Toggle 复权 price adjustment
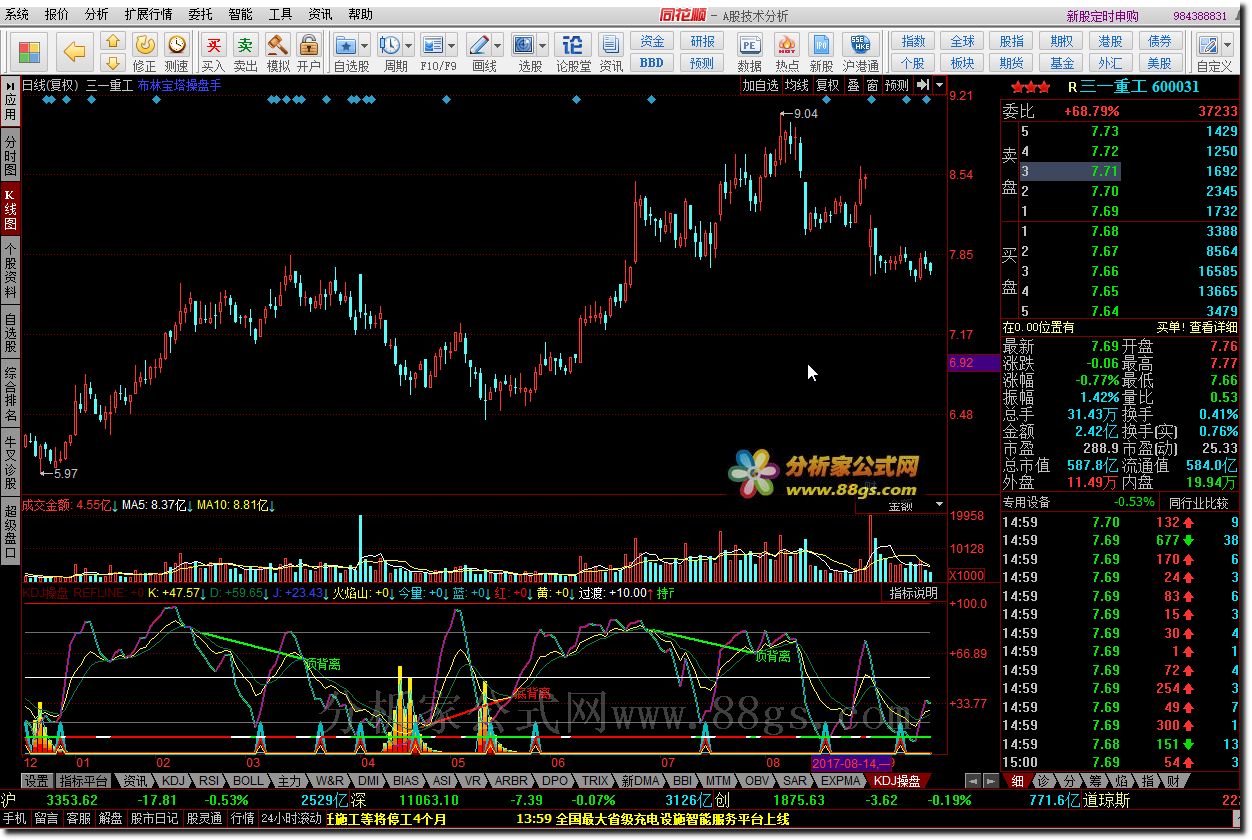This screenshot has height=840, width=1252. [x=827, y=85]
